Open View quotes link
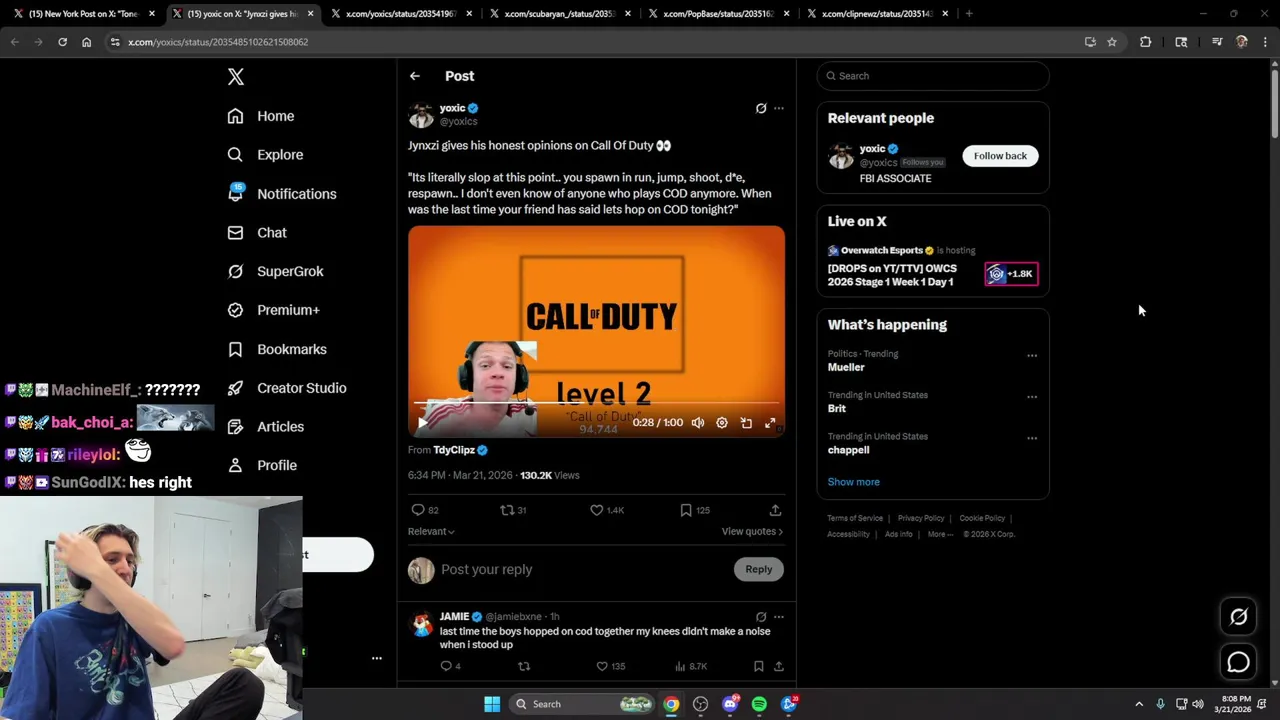1280x720 pixels. click(752, 531)
